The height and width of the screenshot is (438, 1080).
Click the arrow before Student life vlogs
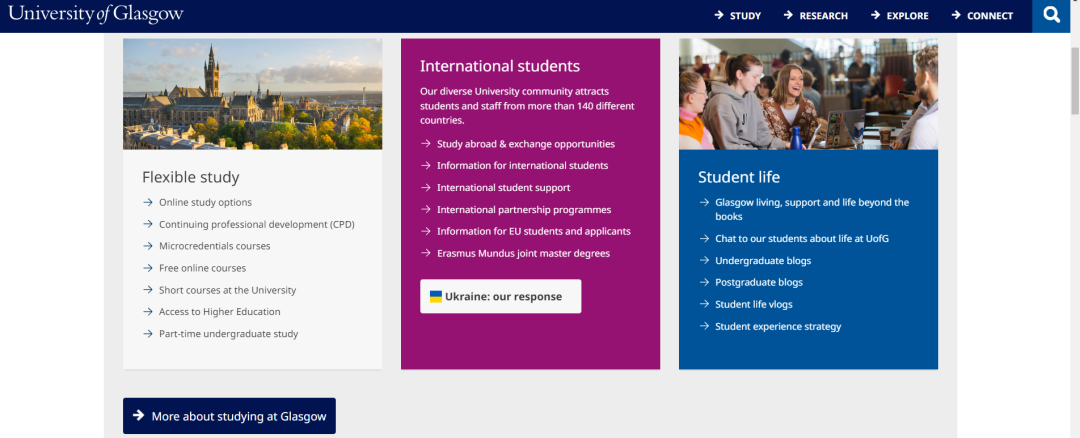(x=704, y=304)
